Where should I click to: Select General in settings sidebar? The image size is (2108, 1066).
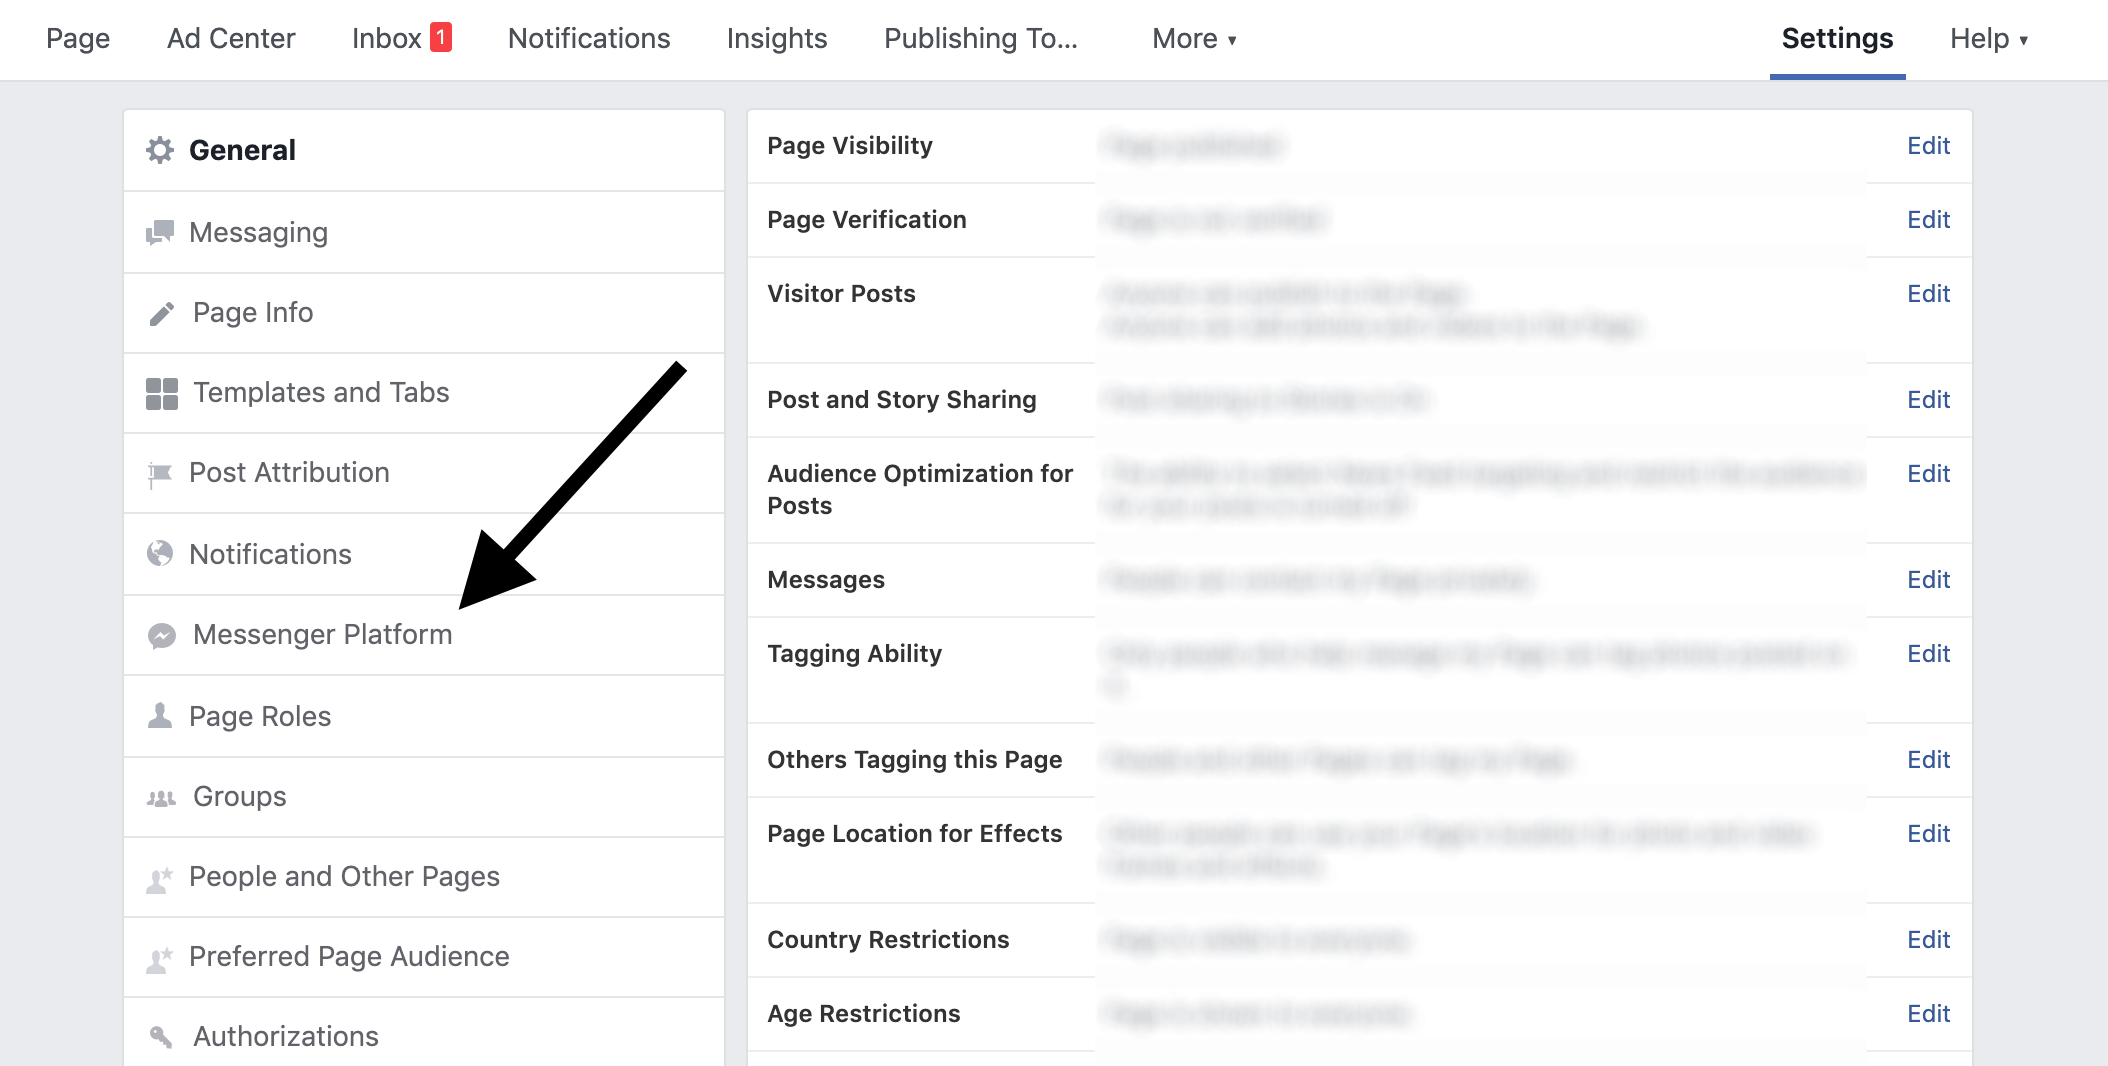click(424, 150)
